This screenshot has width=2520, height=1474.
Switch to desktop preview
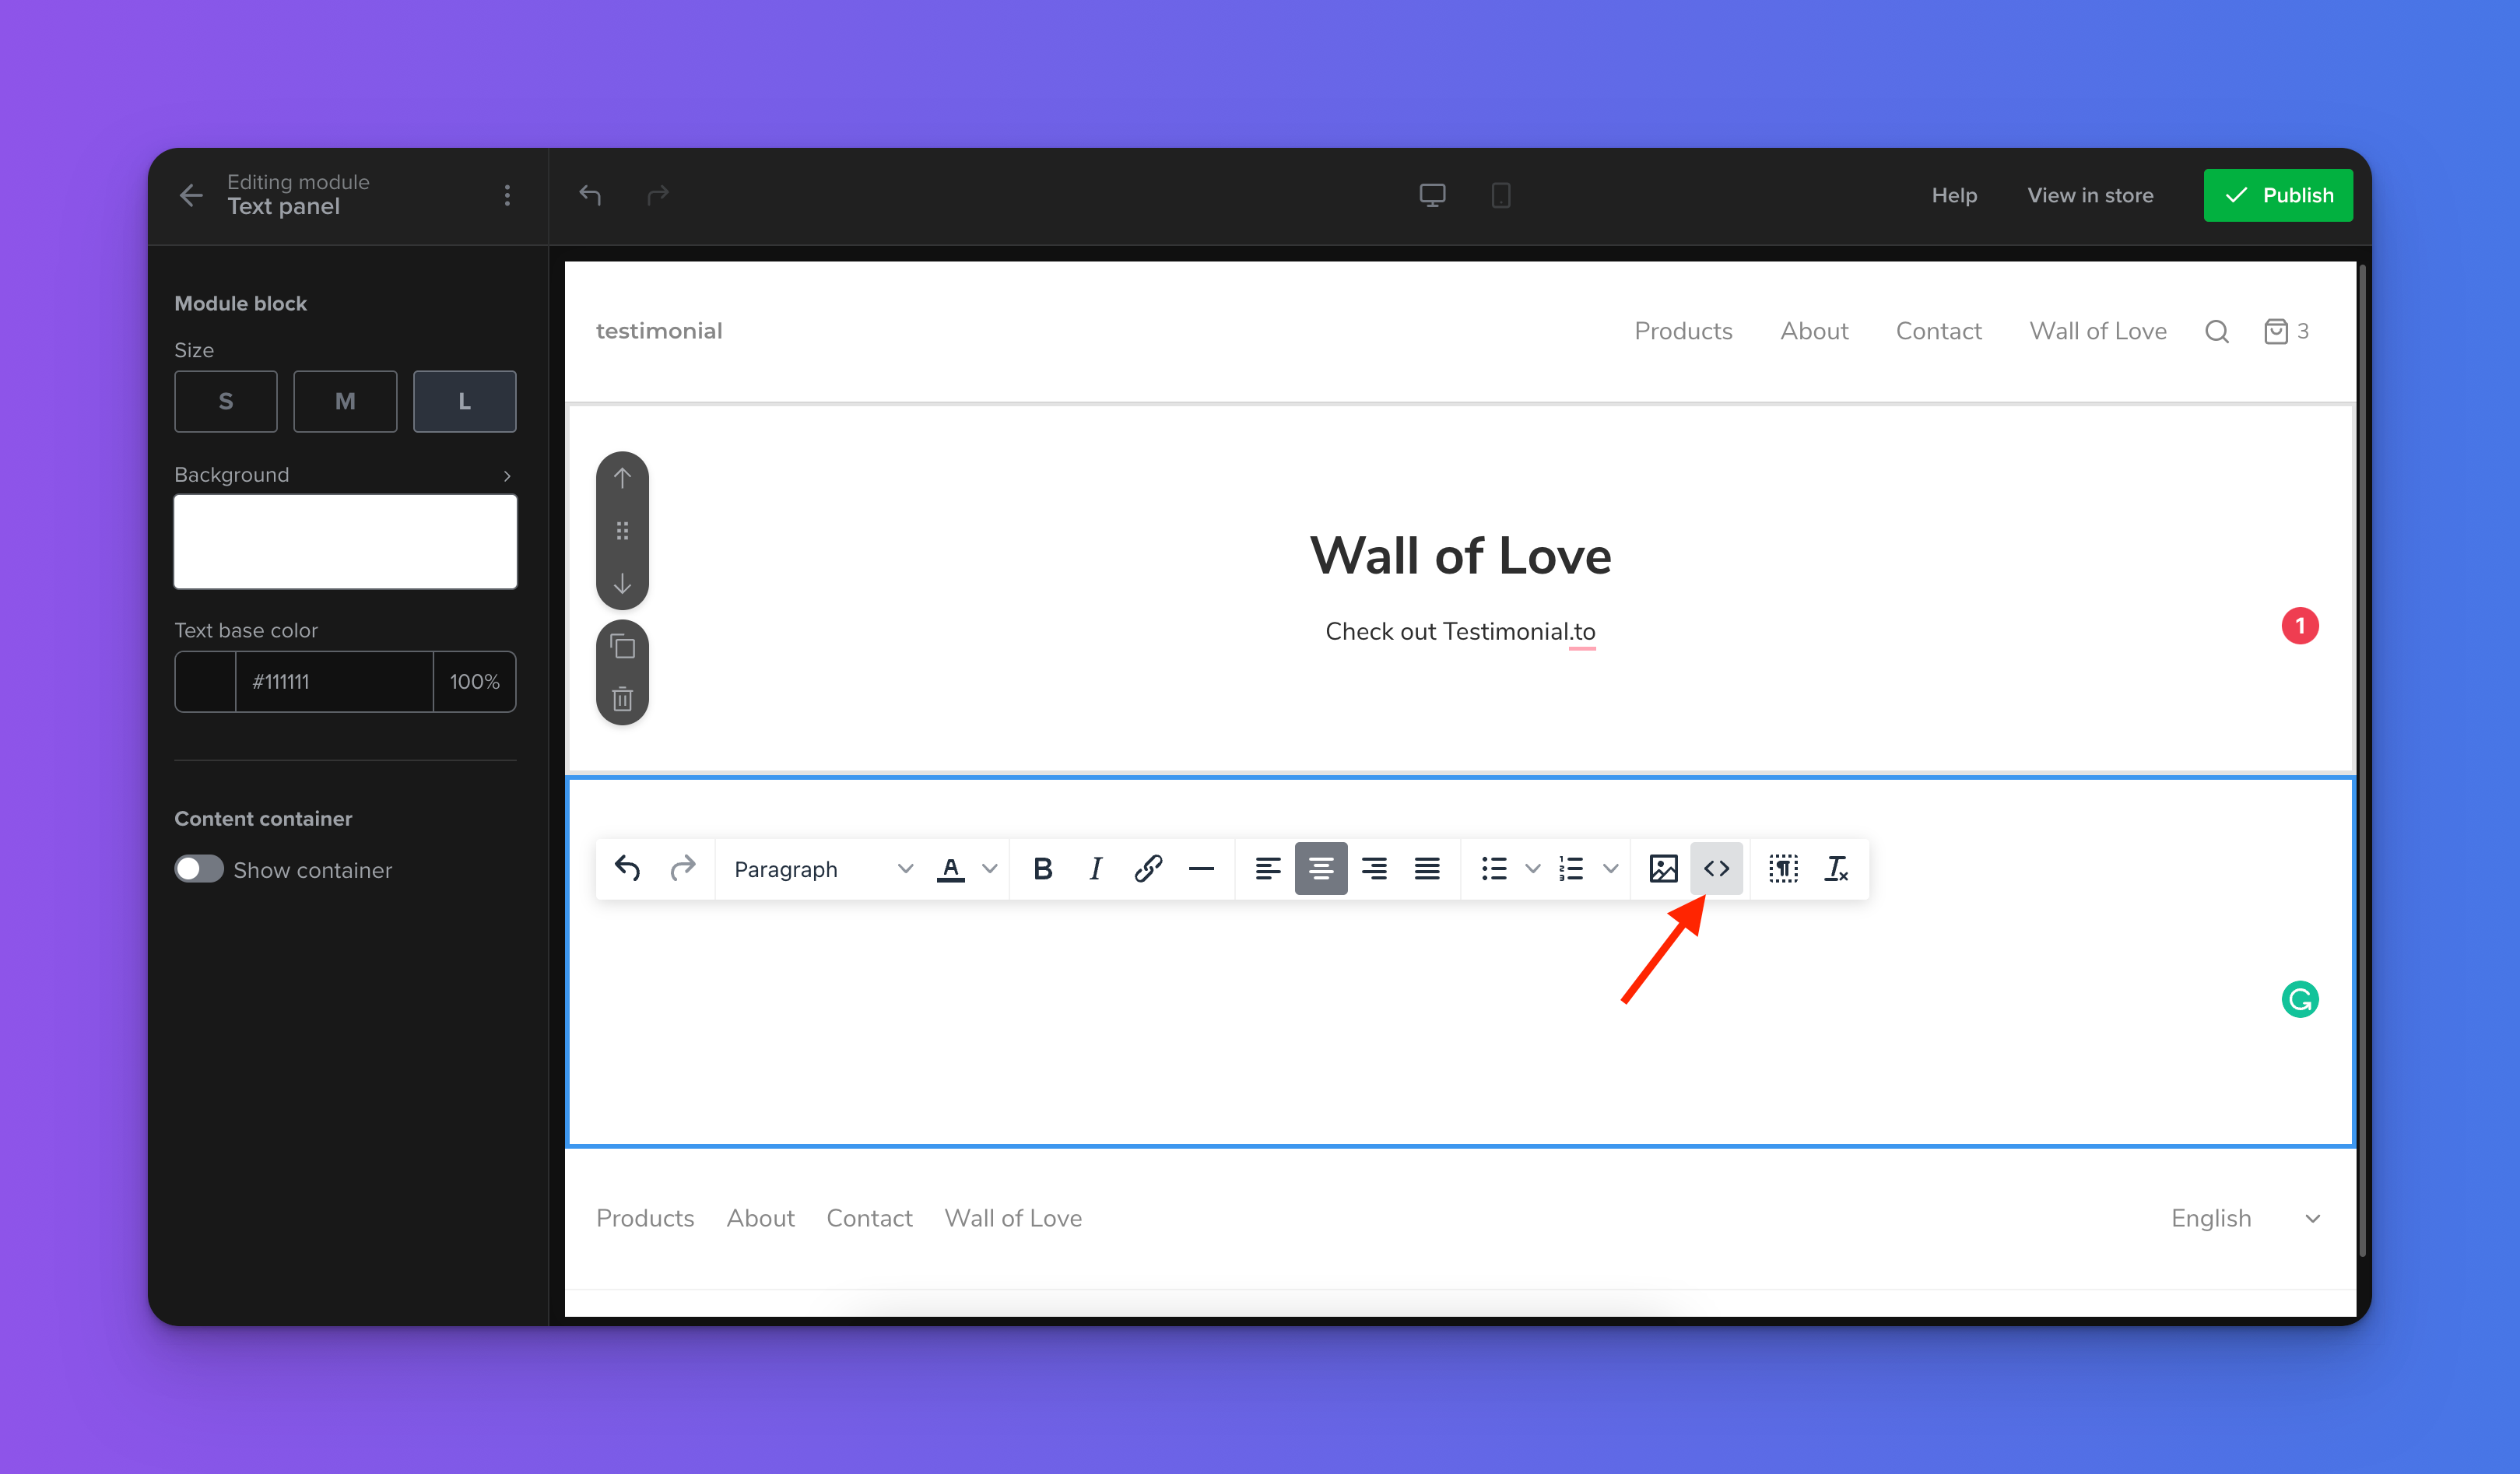tap(1432, 195)
